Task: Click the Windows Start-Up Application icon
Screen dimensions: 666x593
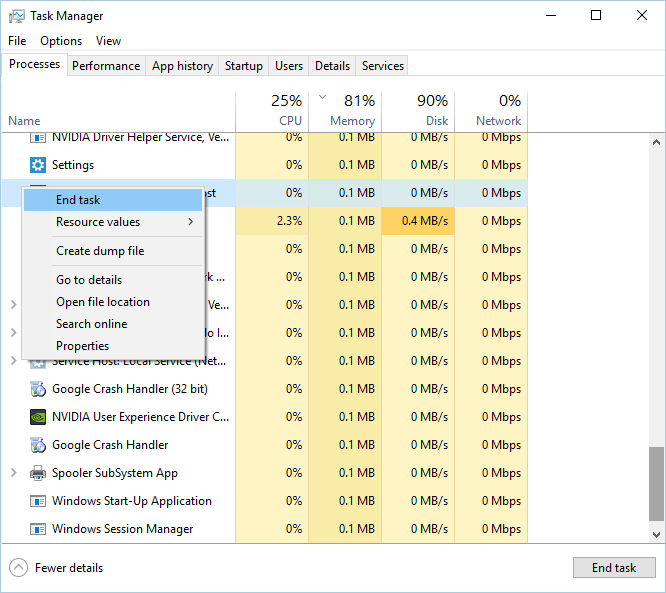Action: tap(38, 501)
